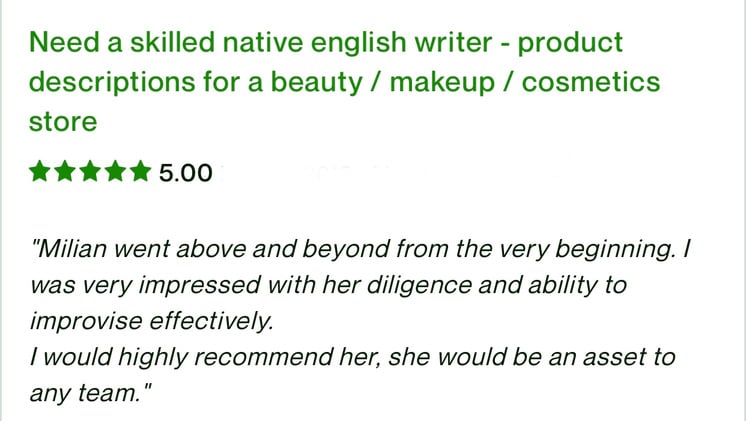746x421 pixels.
Task: Click the first green rating star
Action: point(40,172)
